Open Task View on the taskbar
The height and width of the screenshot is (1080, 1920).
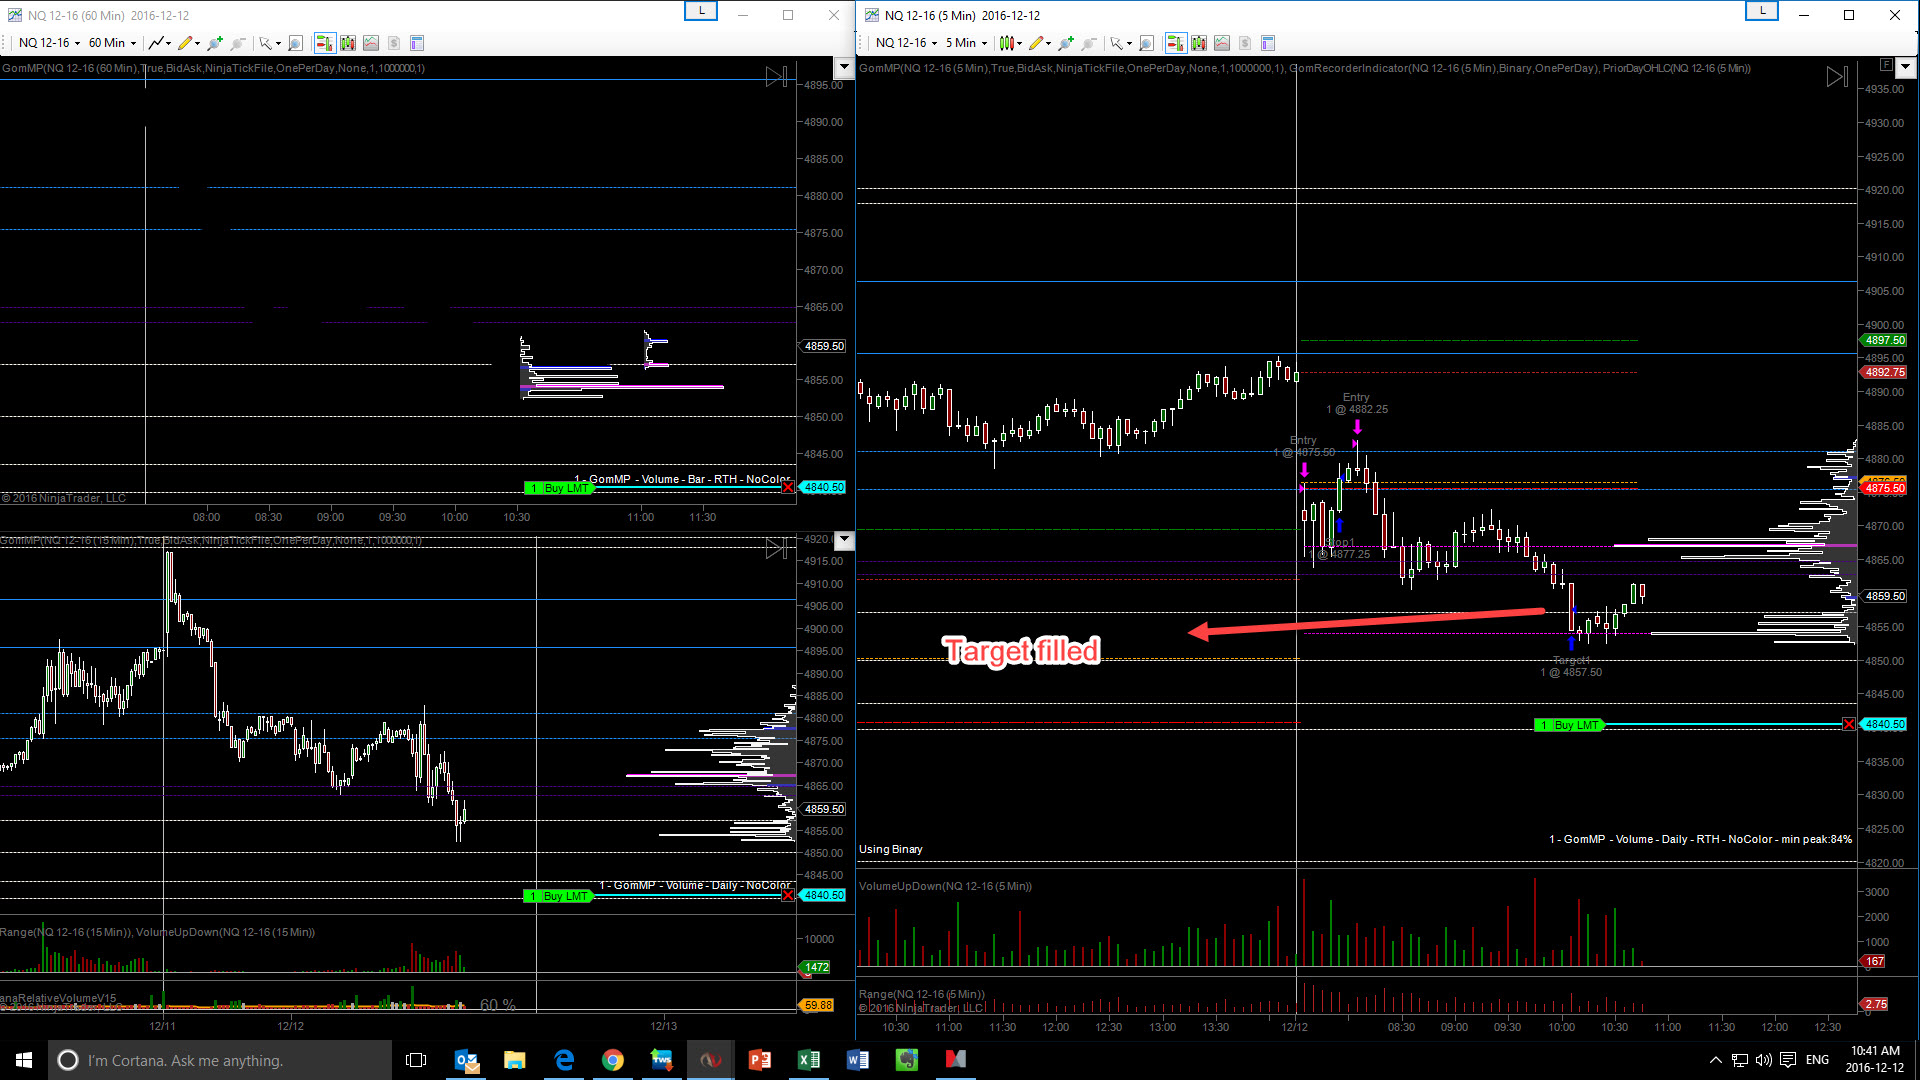(x=416, y=1060)
